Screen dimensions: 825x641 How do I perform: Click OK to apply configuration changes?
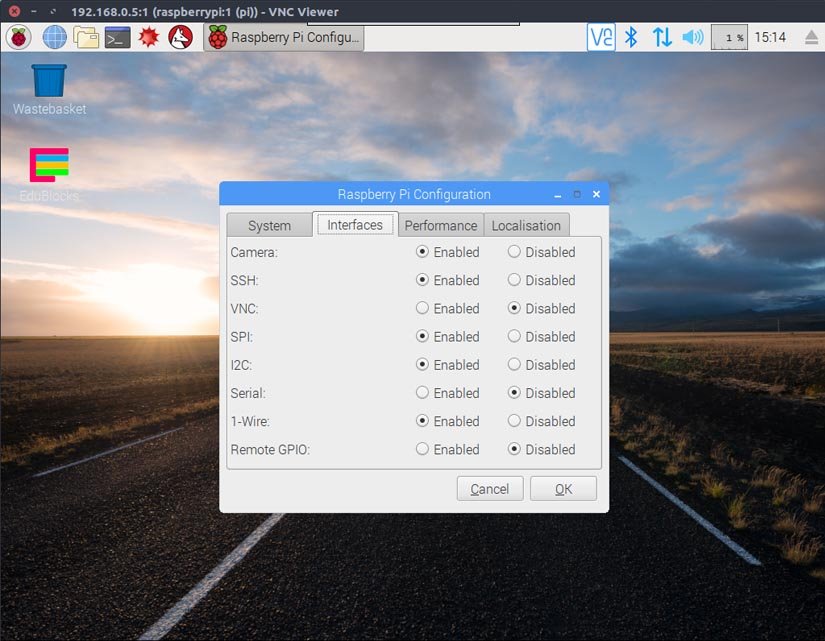pos(563,488)
